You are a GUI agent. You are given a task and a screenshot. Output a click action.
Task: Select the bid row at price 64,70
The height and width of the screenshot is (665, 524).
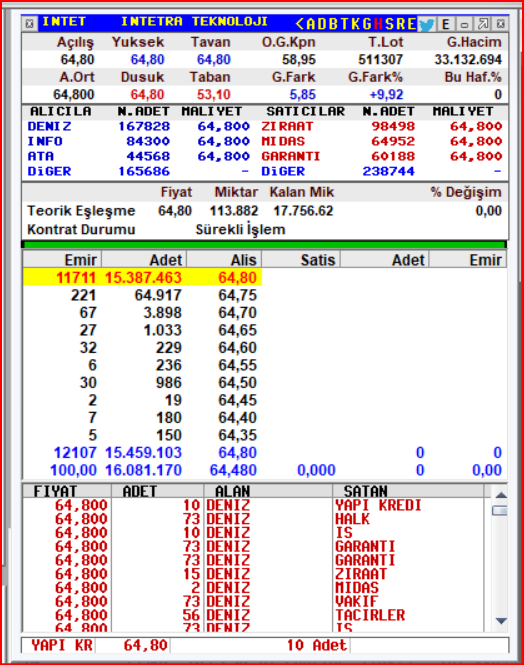[x=142, y=313]
